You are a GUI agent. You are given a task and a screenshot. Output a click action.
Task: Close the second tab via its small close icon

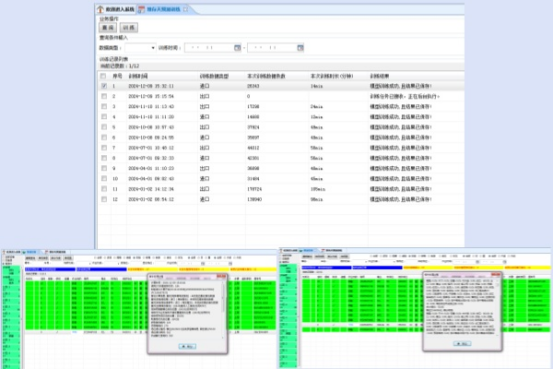[x=185, y=9]
